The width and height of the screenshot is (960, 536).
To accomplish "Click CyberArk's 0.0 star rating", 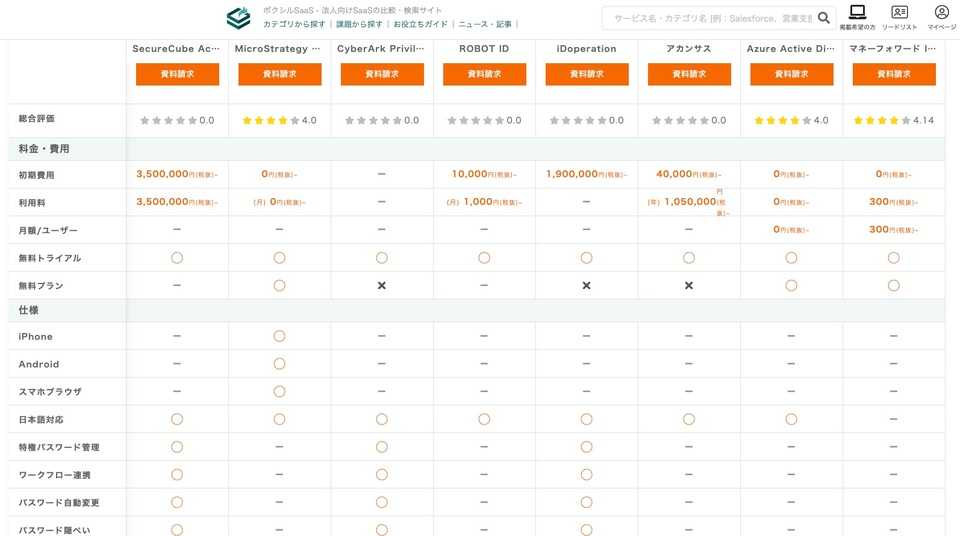I will coord(381,121).
